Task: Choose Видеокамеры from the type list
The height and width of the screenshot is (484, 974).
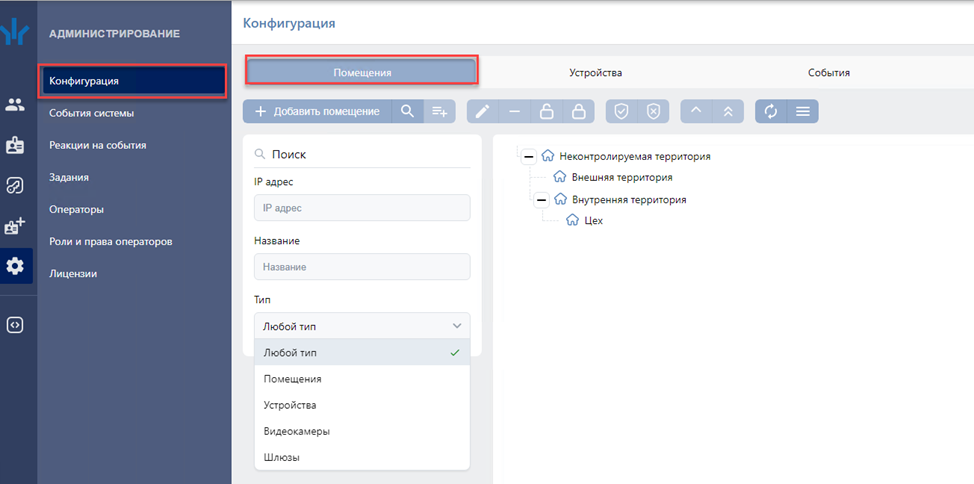Action: point(296,431)
